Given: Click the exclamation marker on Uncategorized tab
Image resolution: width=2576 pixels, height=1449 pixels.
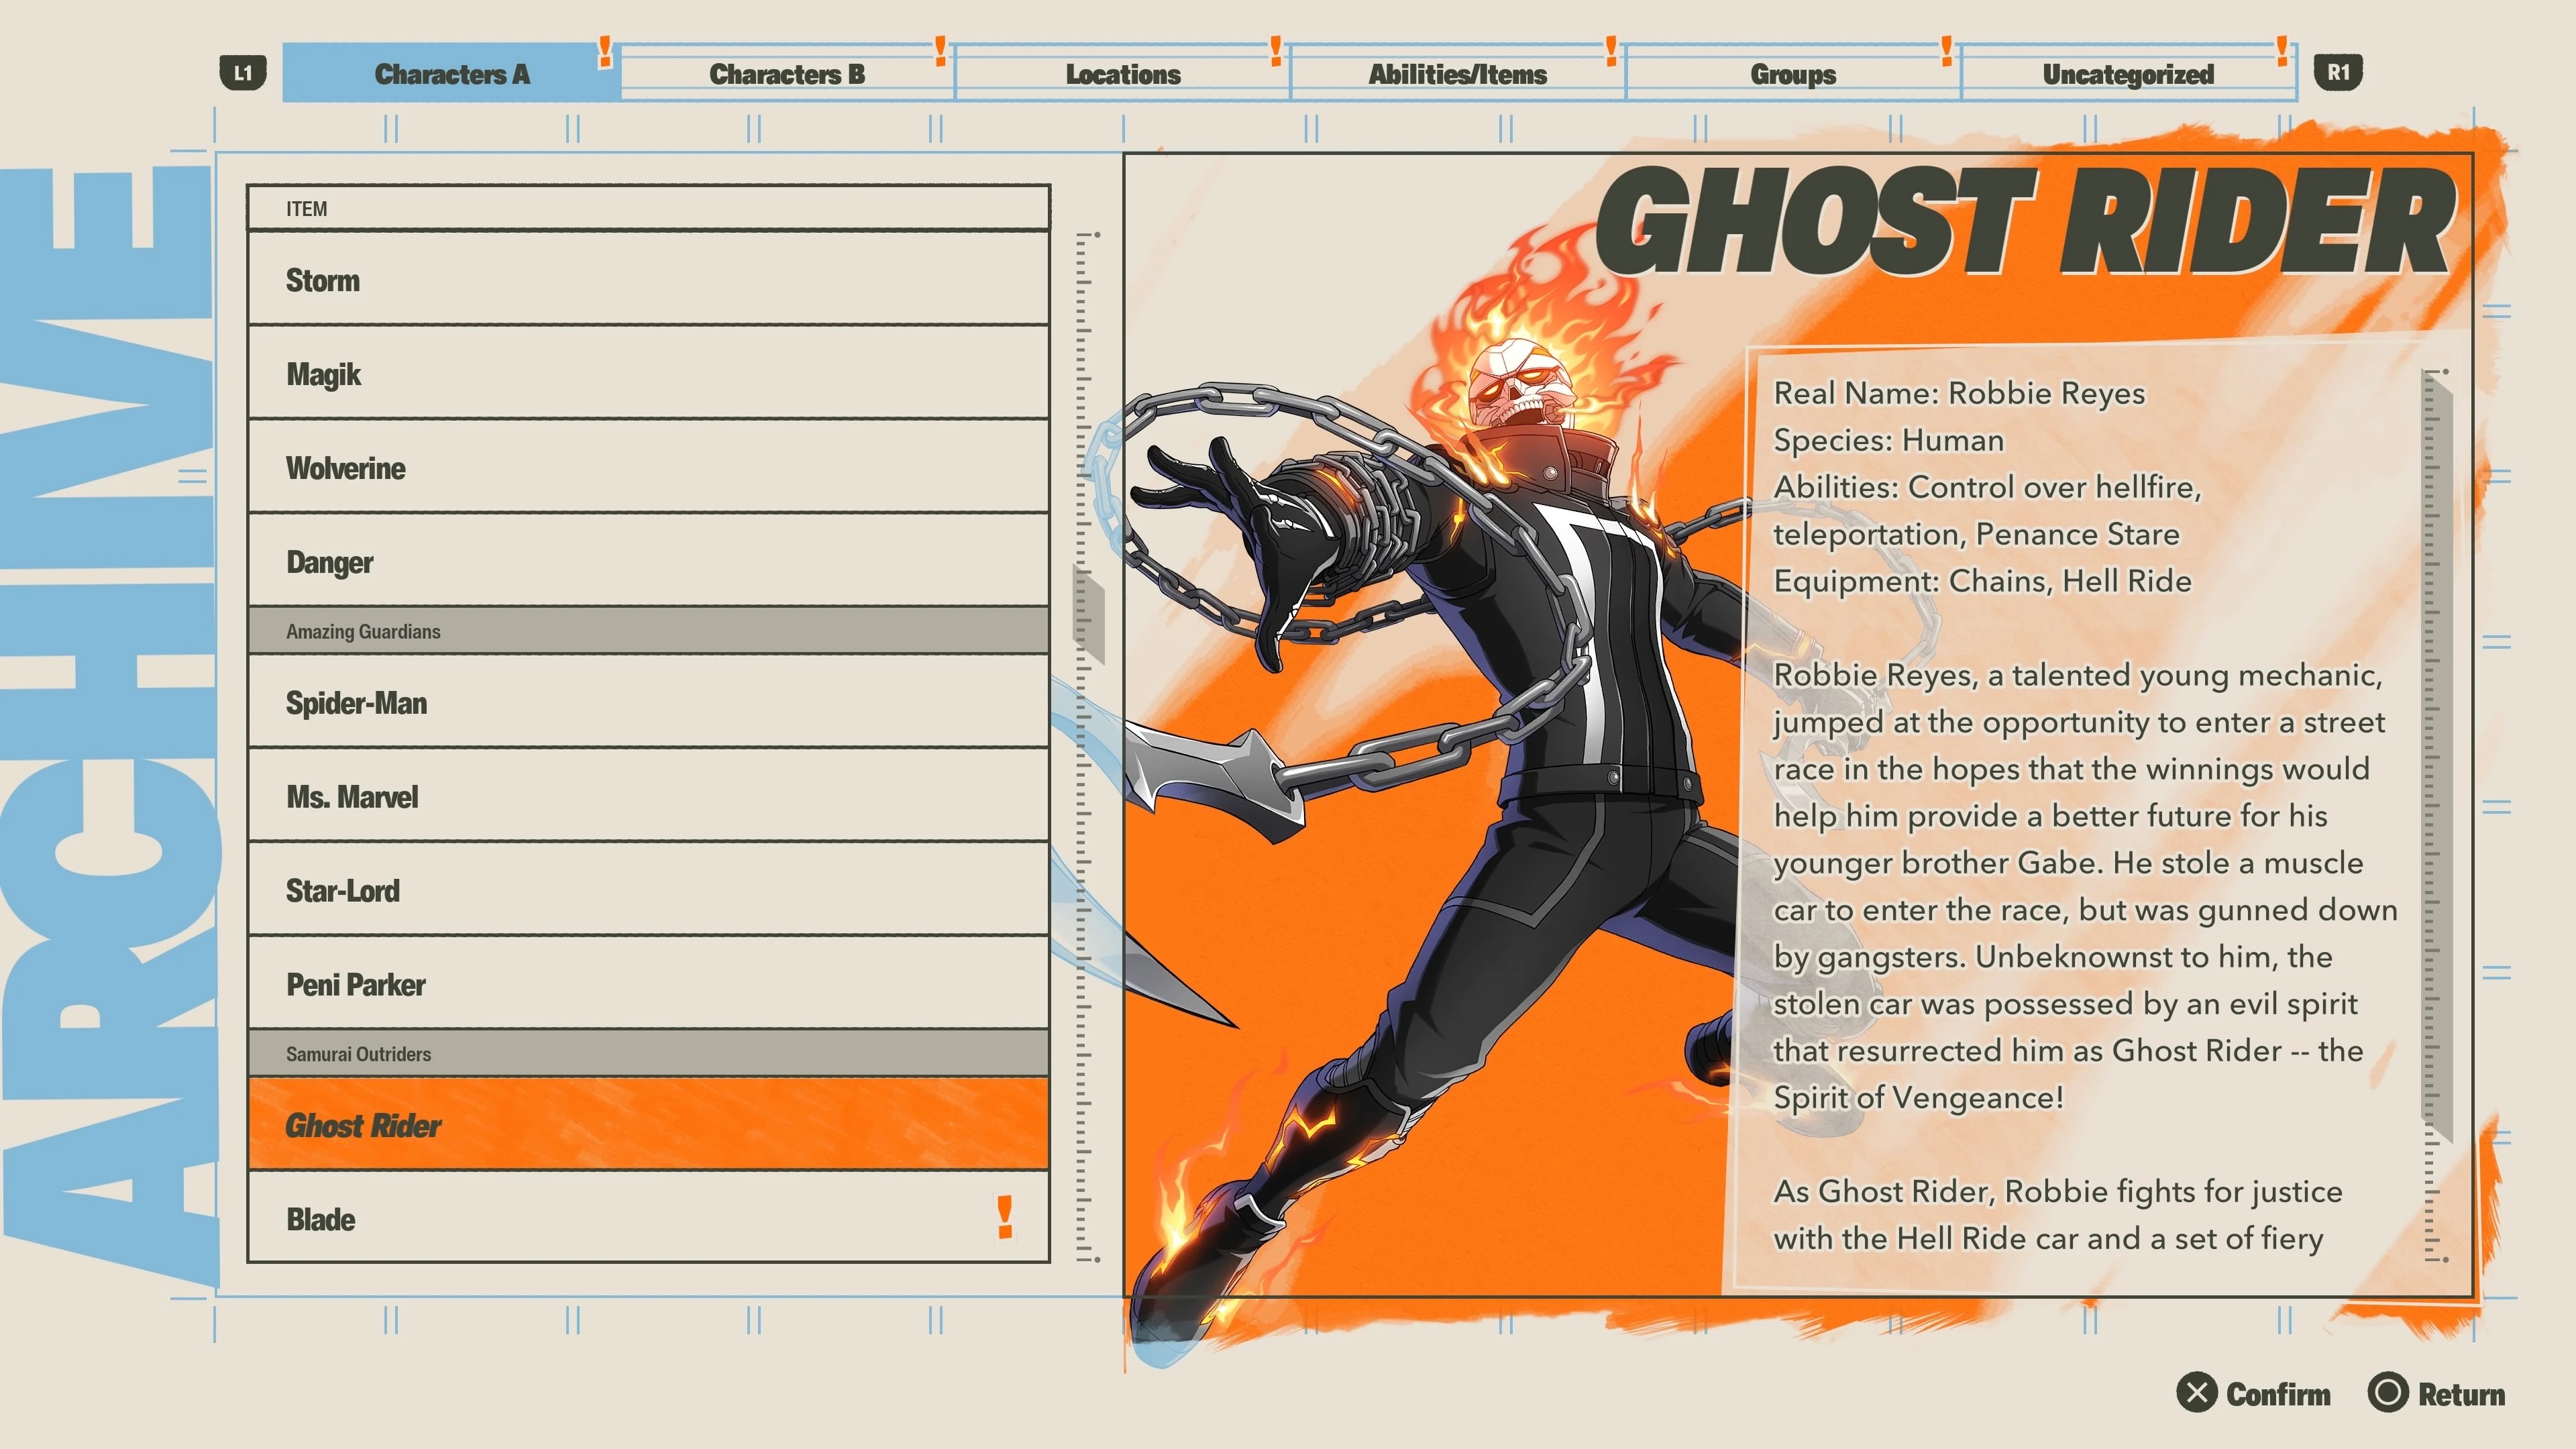Looking at the screenshot, I should click(2282, 50).
